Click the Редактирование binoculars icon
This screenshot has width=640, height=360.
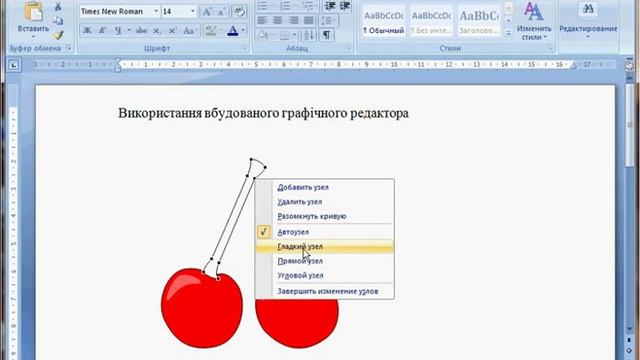coord(588,9)
